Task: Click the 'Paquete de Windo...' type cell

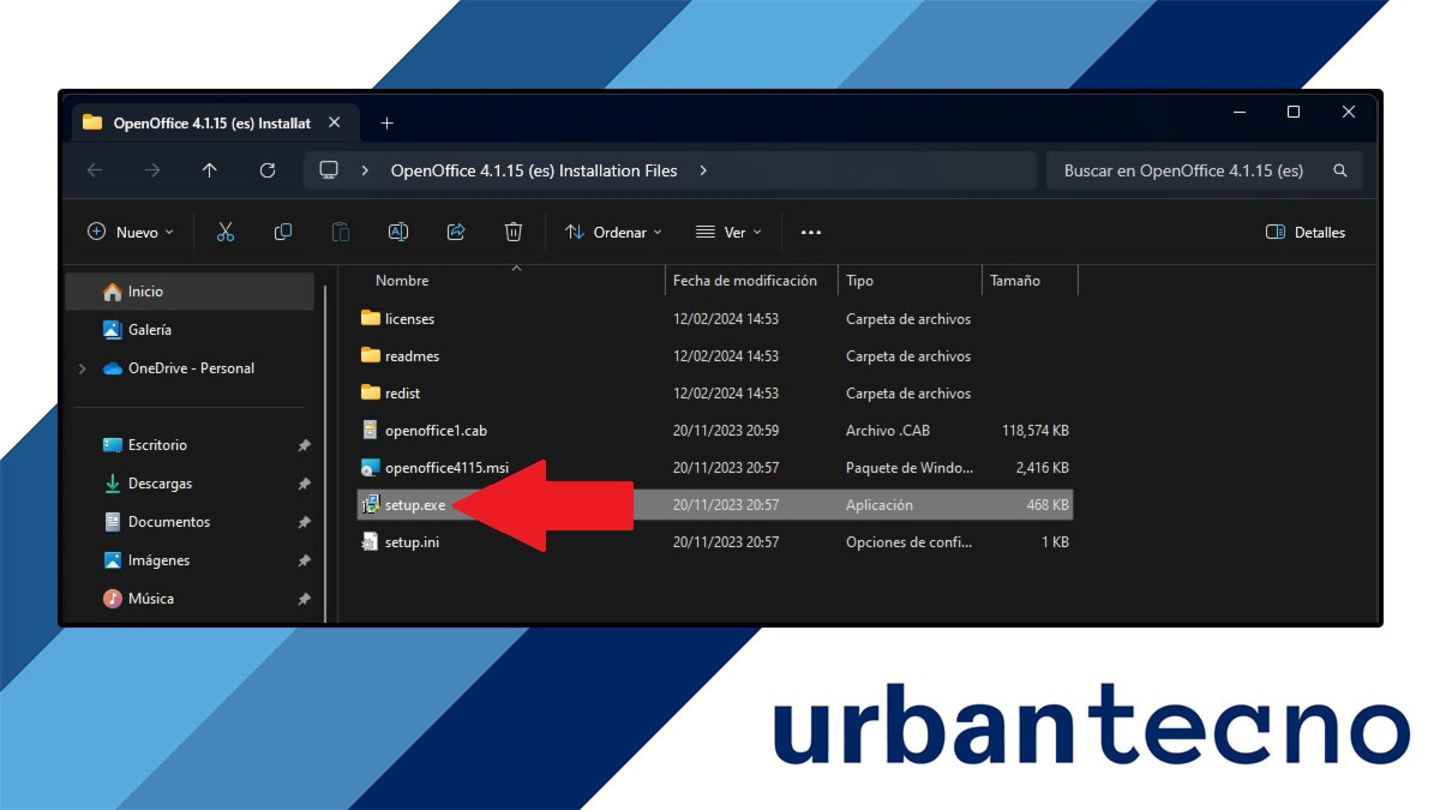Action: coord(909,467)
